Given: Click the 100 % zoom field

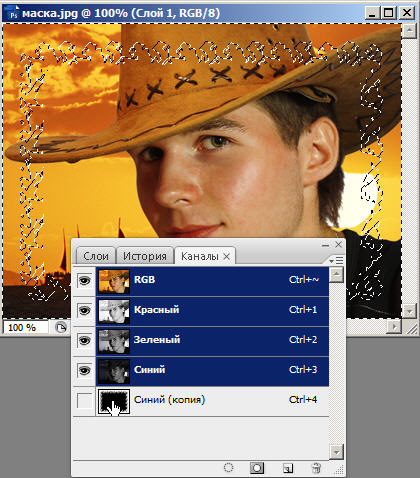Looking at the screenshot, I should pos(25,328).
